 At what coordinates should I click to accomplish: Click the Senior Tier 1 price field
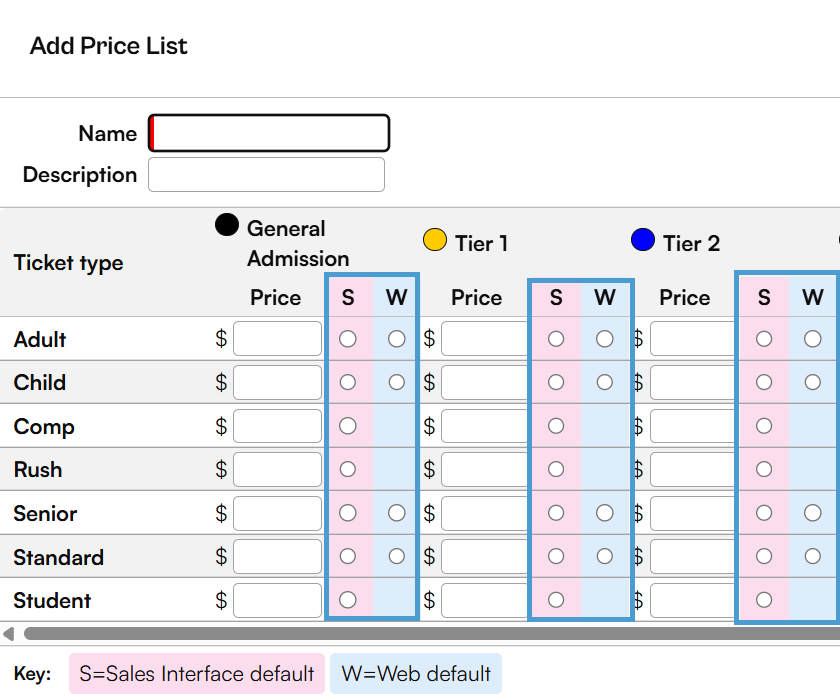click(x=485, y=513)
